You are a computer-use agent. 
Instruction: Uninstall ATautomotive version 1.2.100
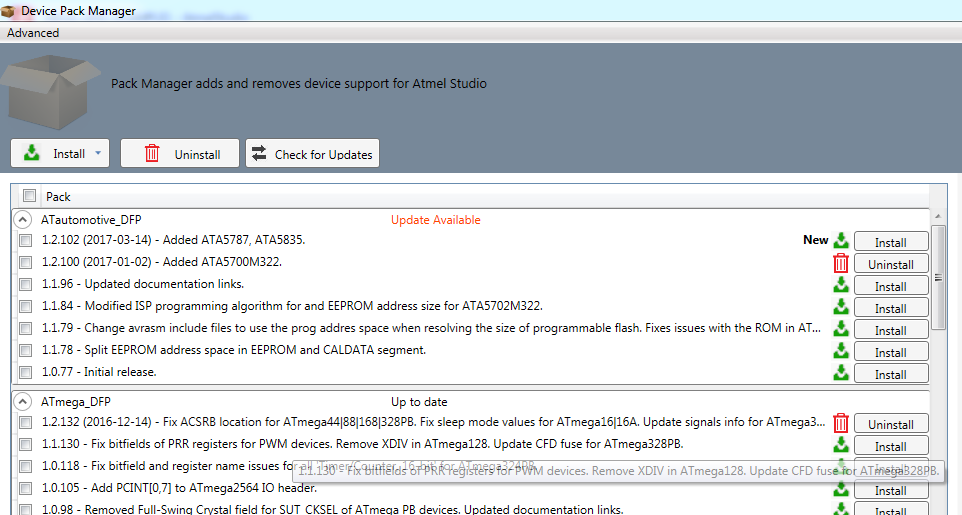[x=891, y=264]
